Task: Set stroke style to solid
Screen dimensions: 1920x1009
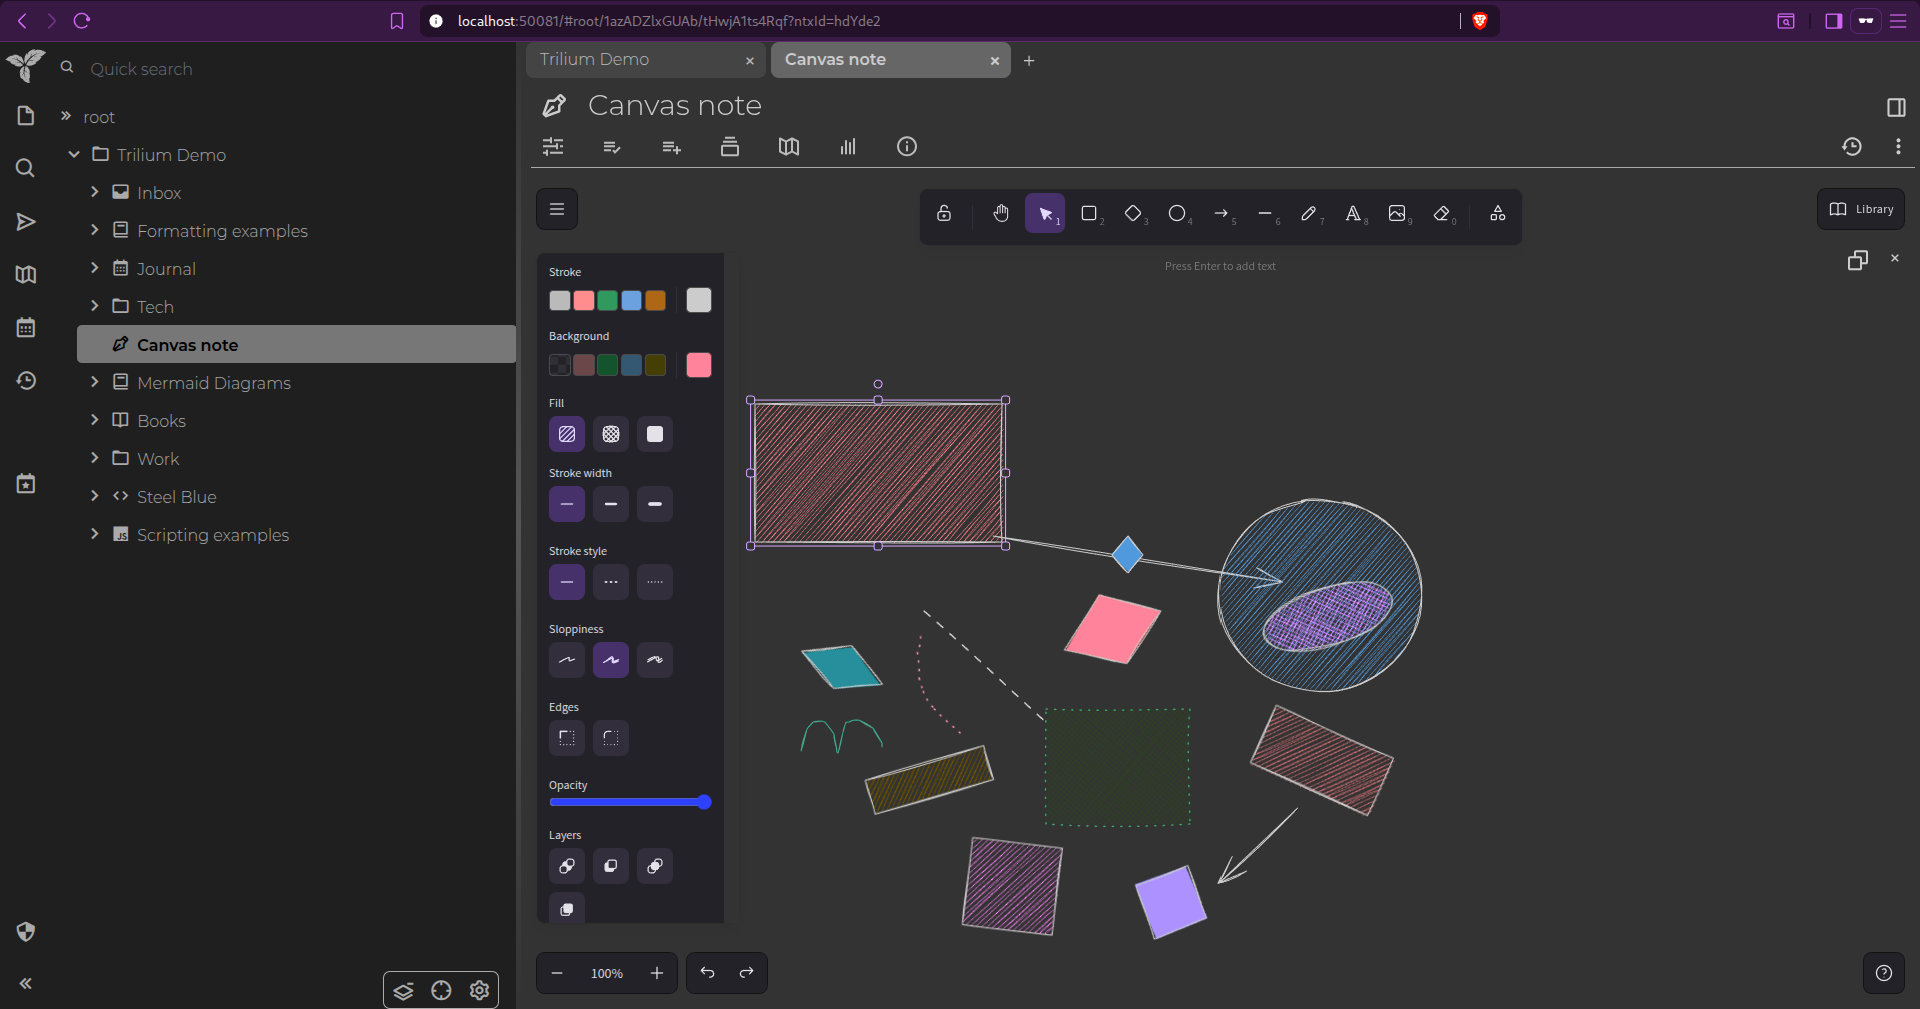Action: click(x=567, y=582)
